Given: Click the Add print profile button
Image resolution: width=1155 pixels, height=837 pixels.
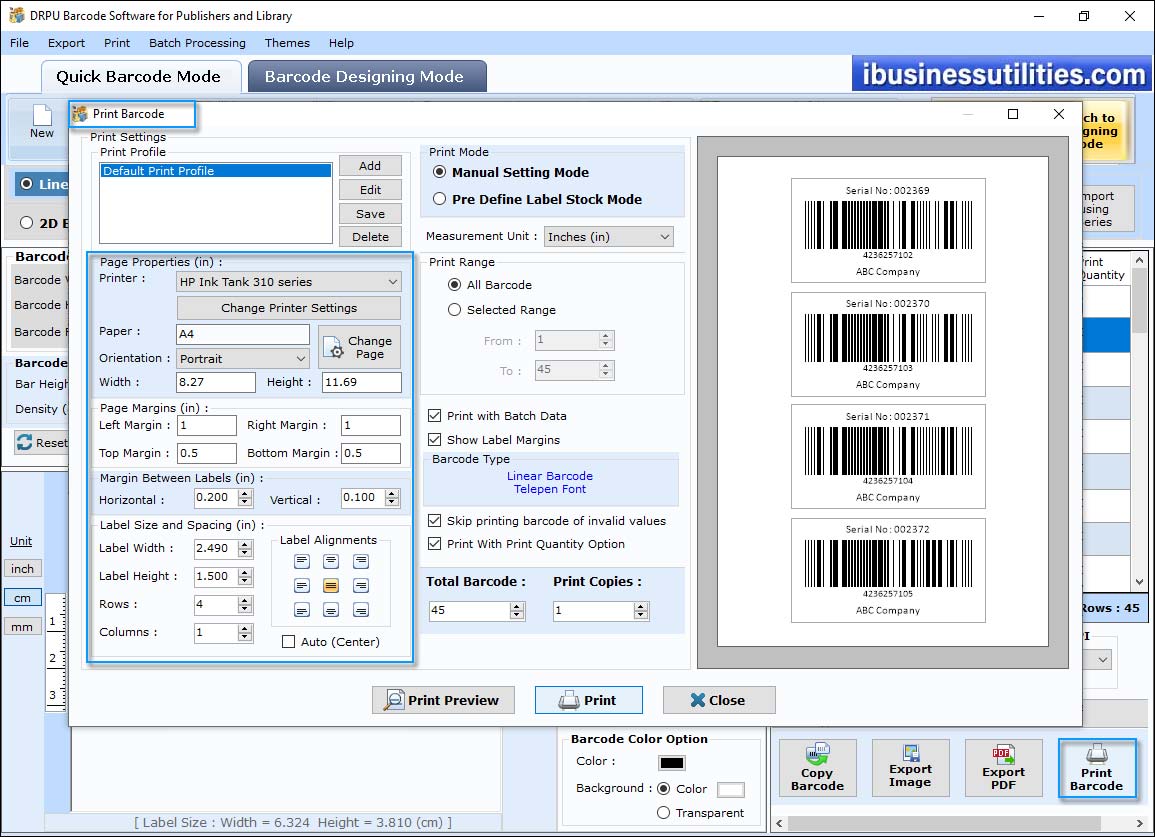Looking at the screenshot, I should 371,166.
